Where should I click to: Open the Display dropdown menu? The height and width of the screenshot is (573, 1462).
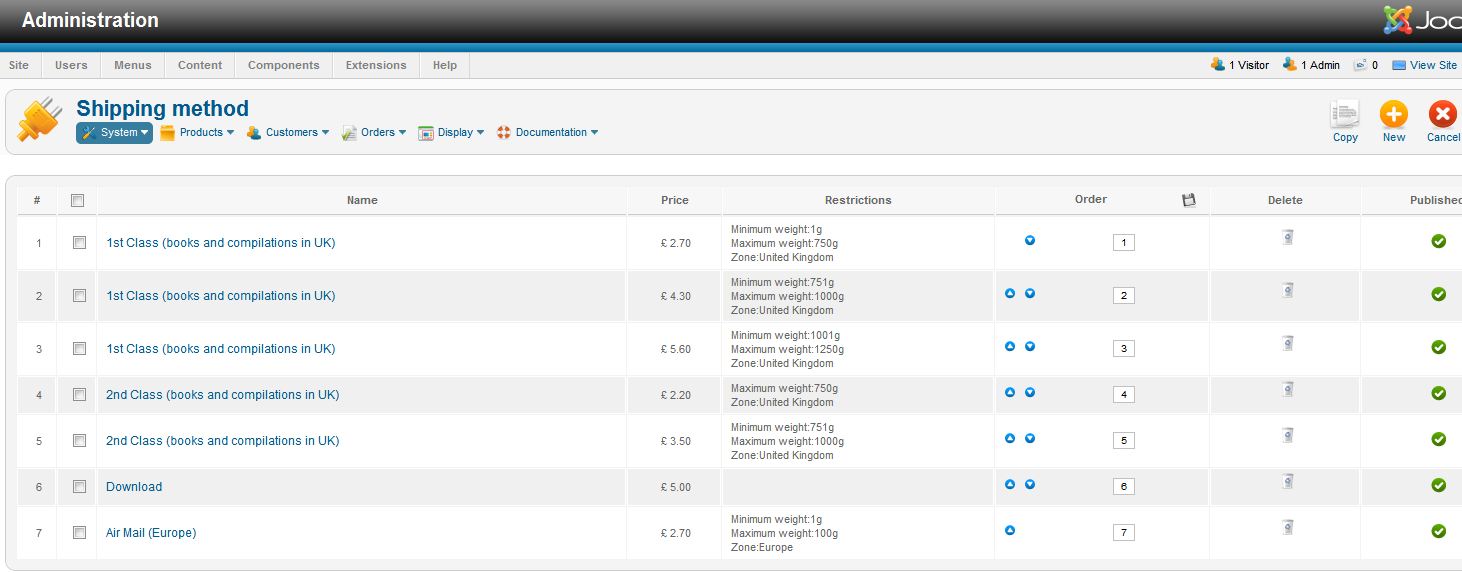(452, 132)
